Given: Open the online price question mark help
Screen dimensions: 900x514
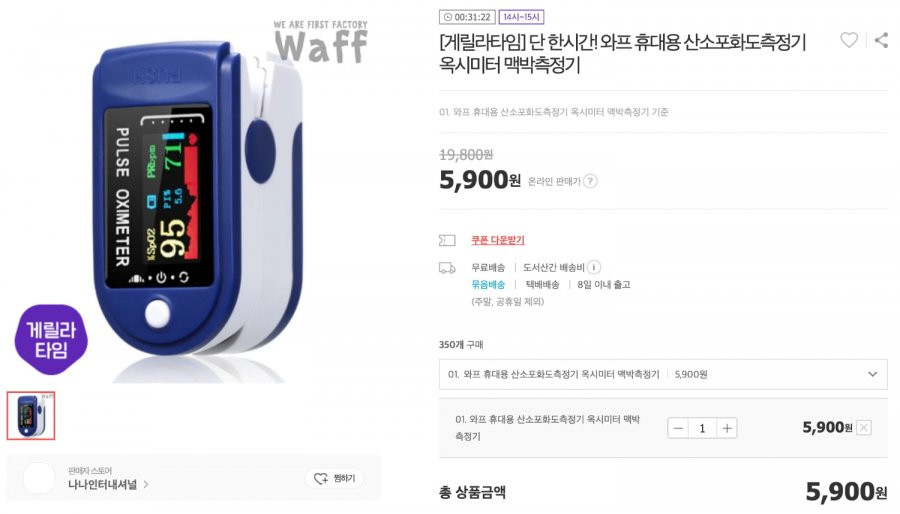Looking at the screenshot, I should (x=590, y=181).
